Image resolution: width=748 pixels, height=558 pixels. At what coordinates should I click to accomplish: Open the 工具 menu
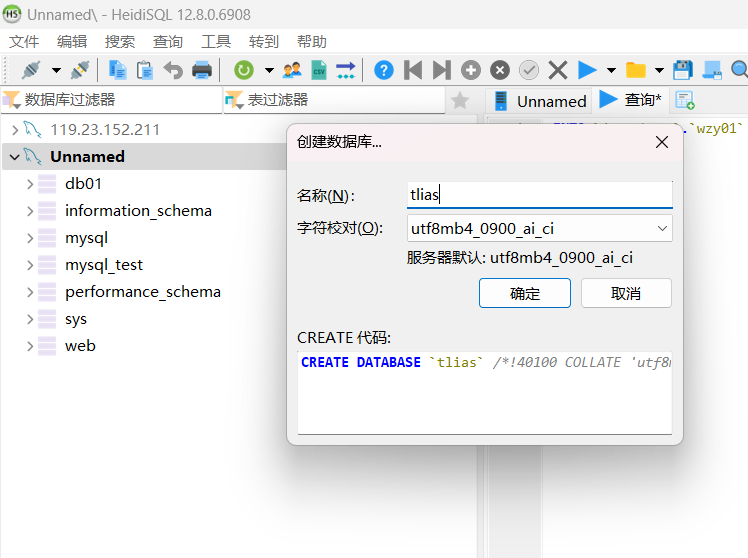coord(216,41)
